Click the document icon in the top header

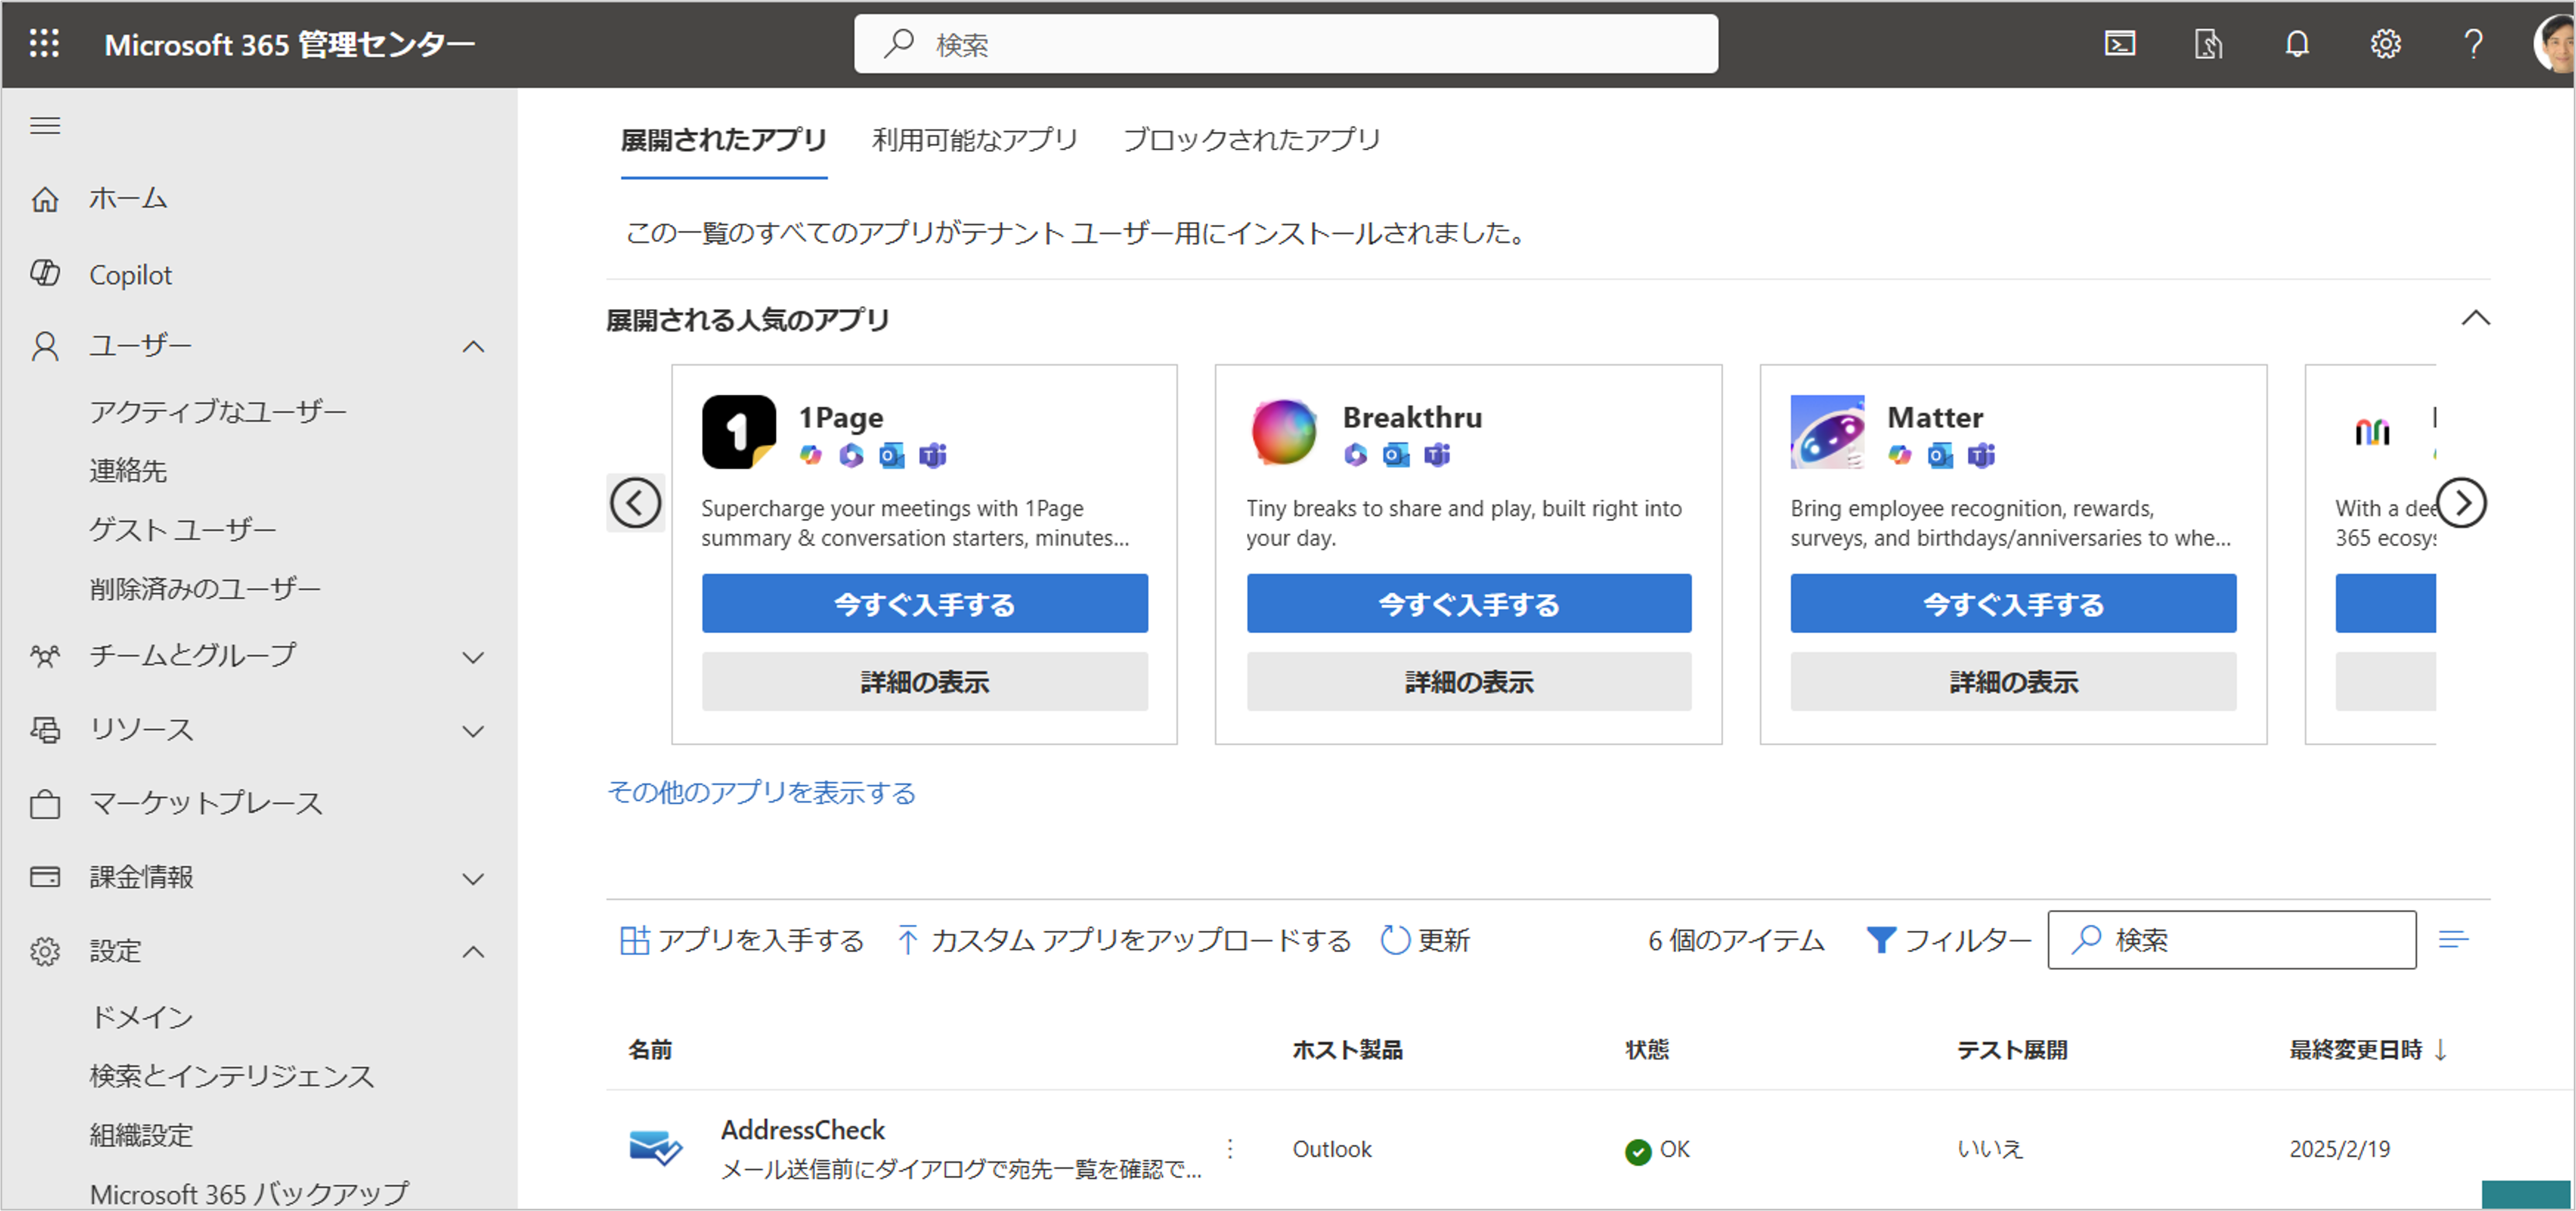[2208, 44]
